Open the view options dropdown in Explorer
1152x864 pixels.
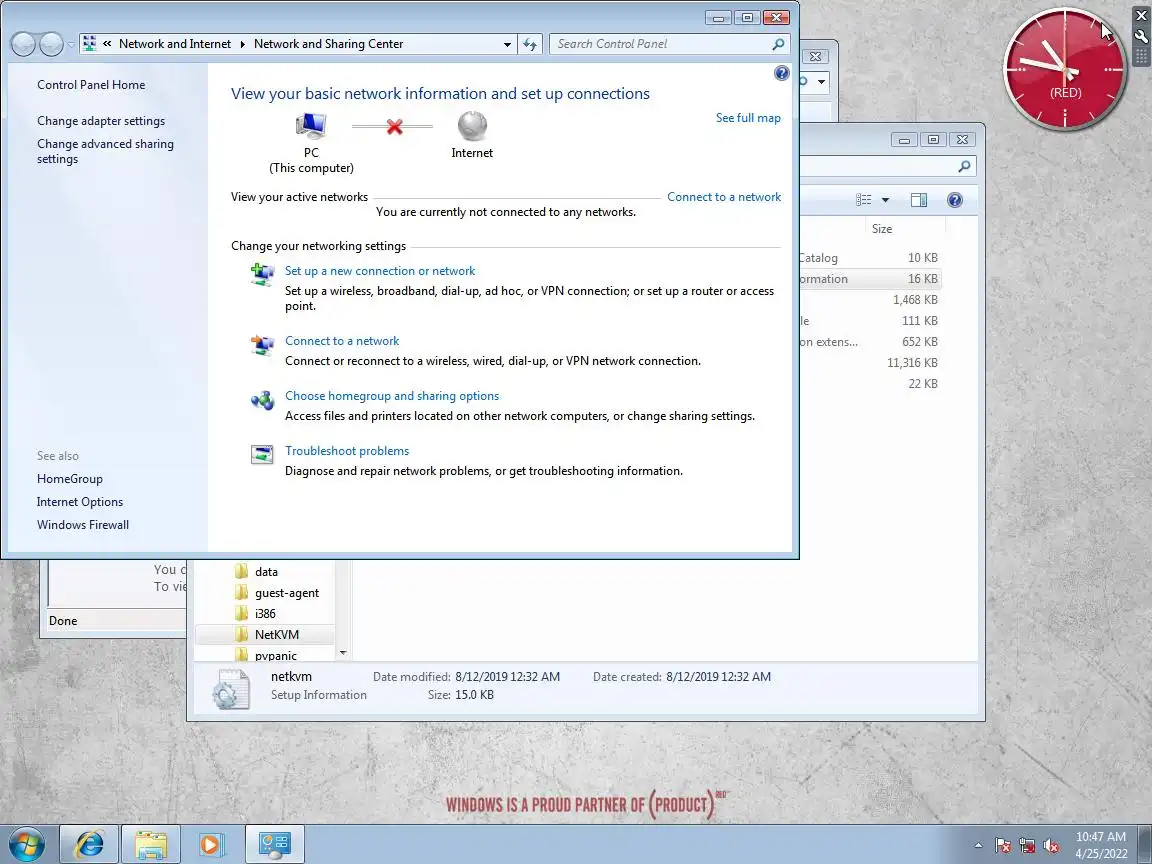[x=885, y=200]
